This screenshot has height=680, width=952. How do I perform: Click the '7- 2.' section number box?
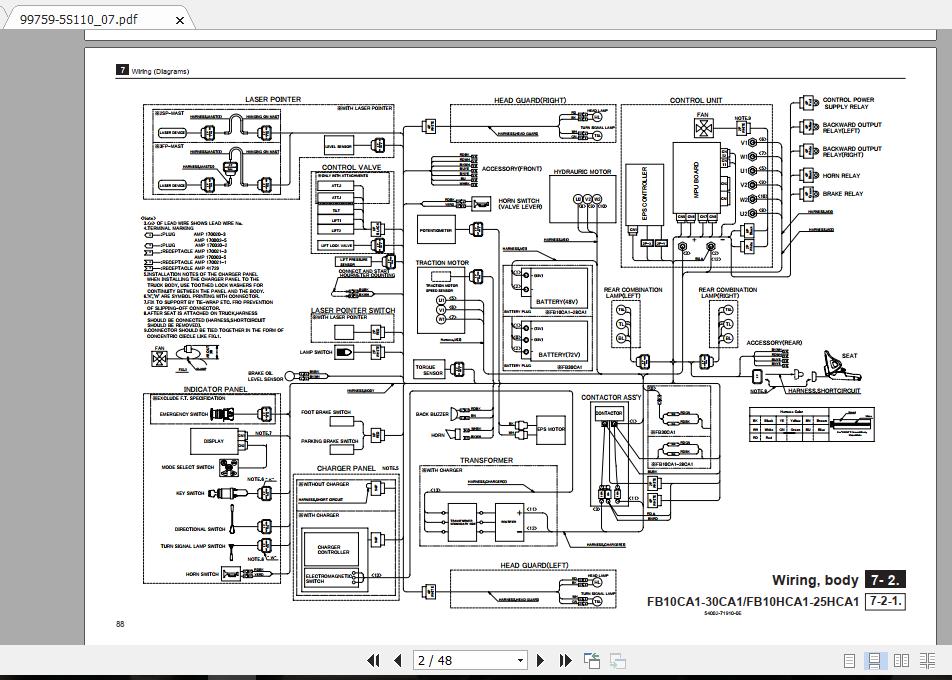click(x=885, y=580)
